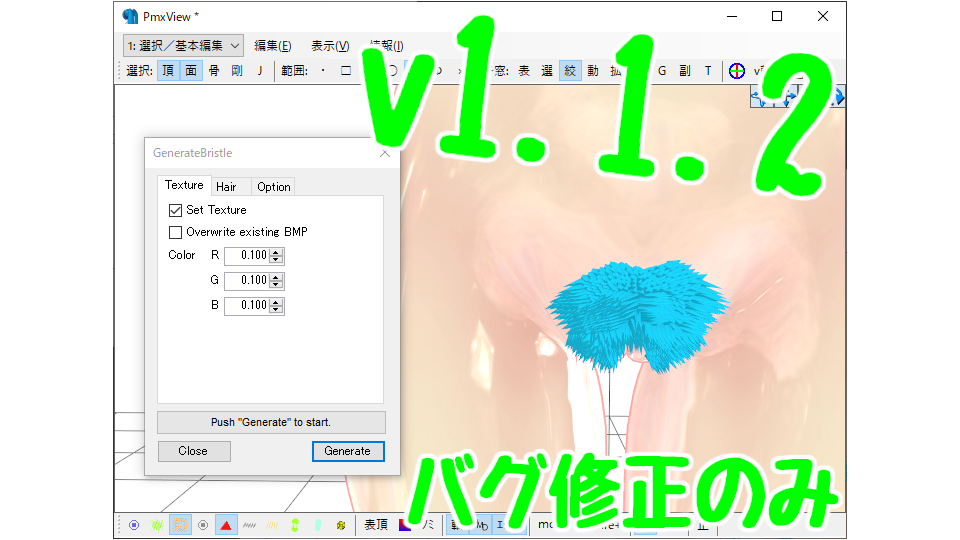Viewport: 960px width, 540px height.
Task: Uncheck the Set Texture checkbox
Action: [175, 210]
